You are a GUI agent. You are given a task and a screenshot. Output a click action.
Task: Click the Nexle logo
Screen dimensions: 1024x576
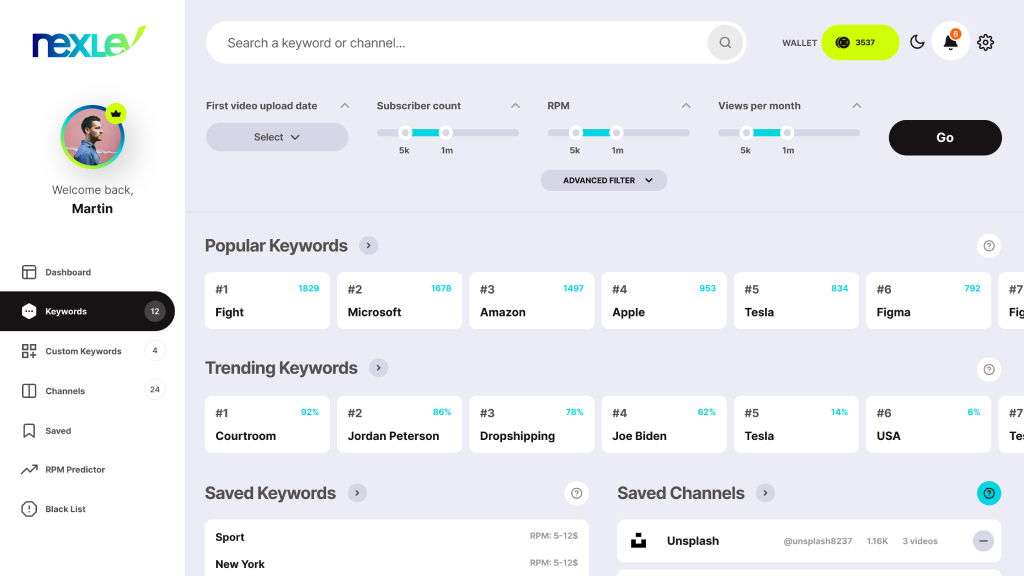coord(89,42)
